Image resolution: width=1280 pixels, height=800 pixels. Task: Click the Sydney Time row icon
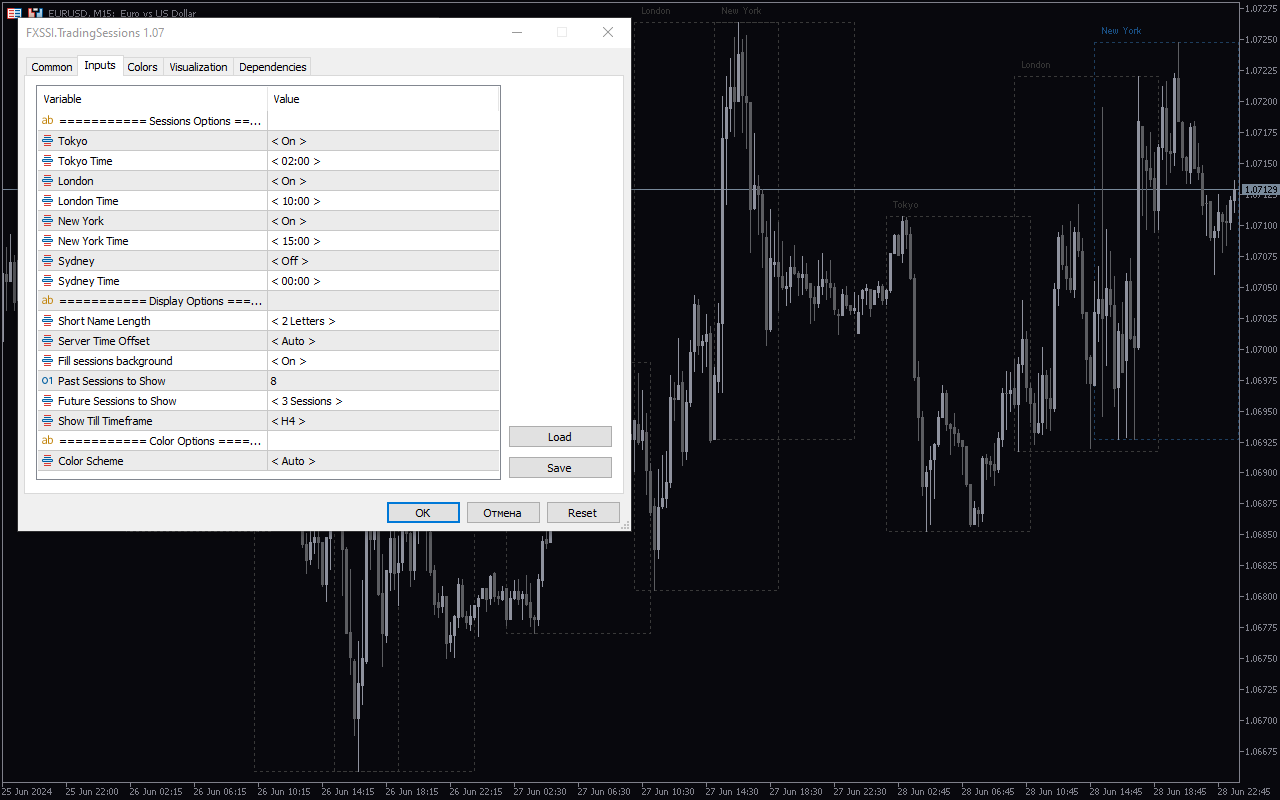click(x=47, y=281)
